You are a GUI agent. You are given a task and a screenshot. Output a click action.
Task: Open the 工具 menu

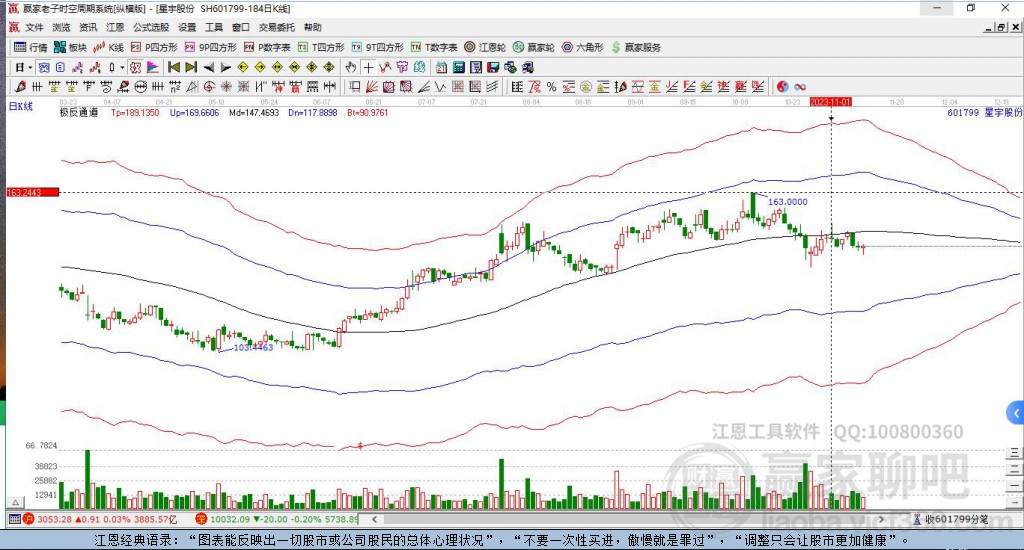[214, 27]
